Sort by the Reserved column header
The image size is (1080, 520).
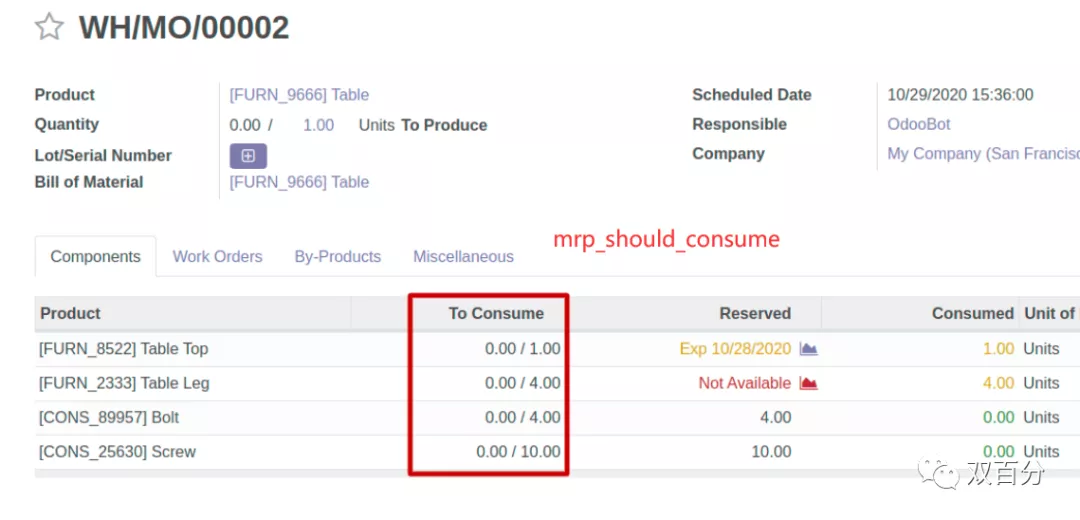coord(755,313)
